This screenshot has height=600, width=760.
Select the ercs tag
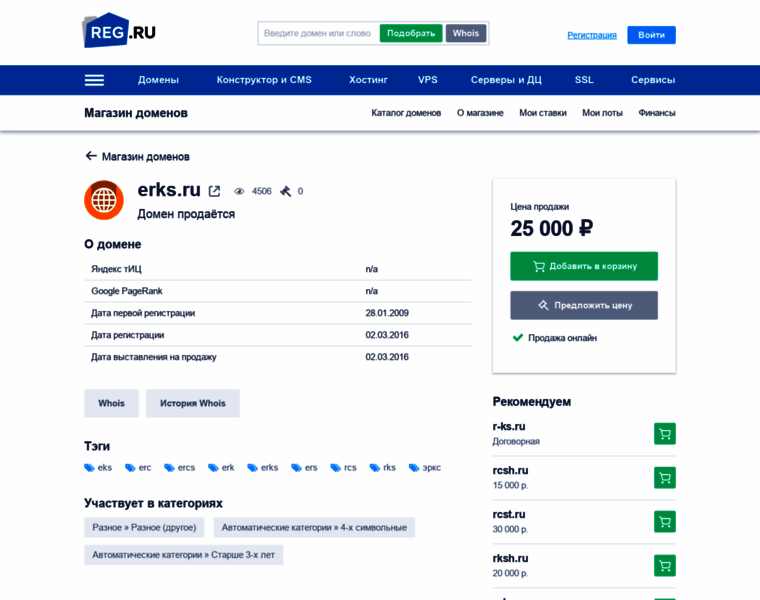point(180,468)
